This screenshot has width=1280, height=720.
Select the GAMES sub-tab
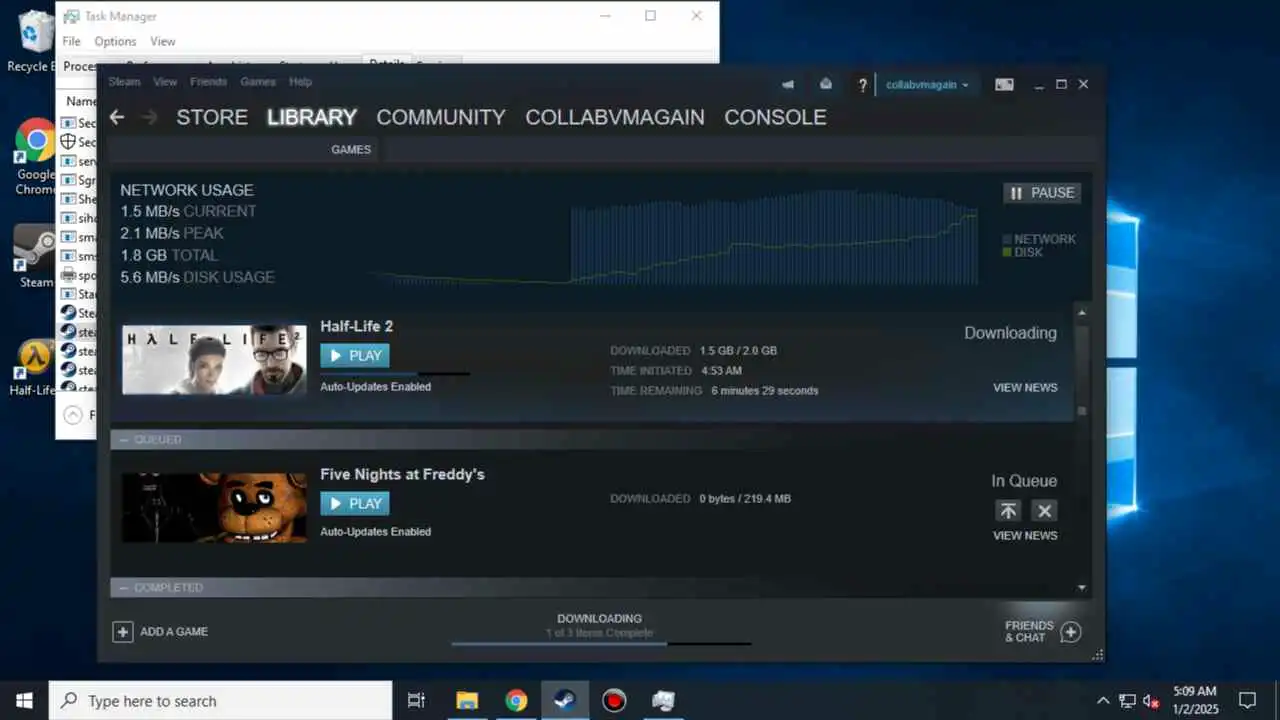click(351, 150)
